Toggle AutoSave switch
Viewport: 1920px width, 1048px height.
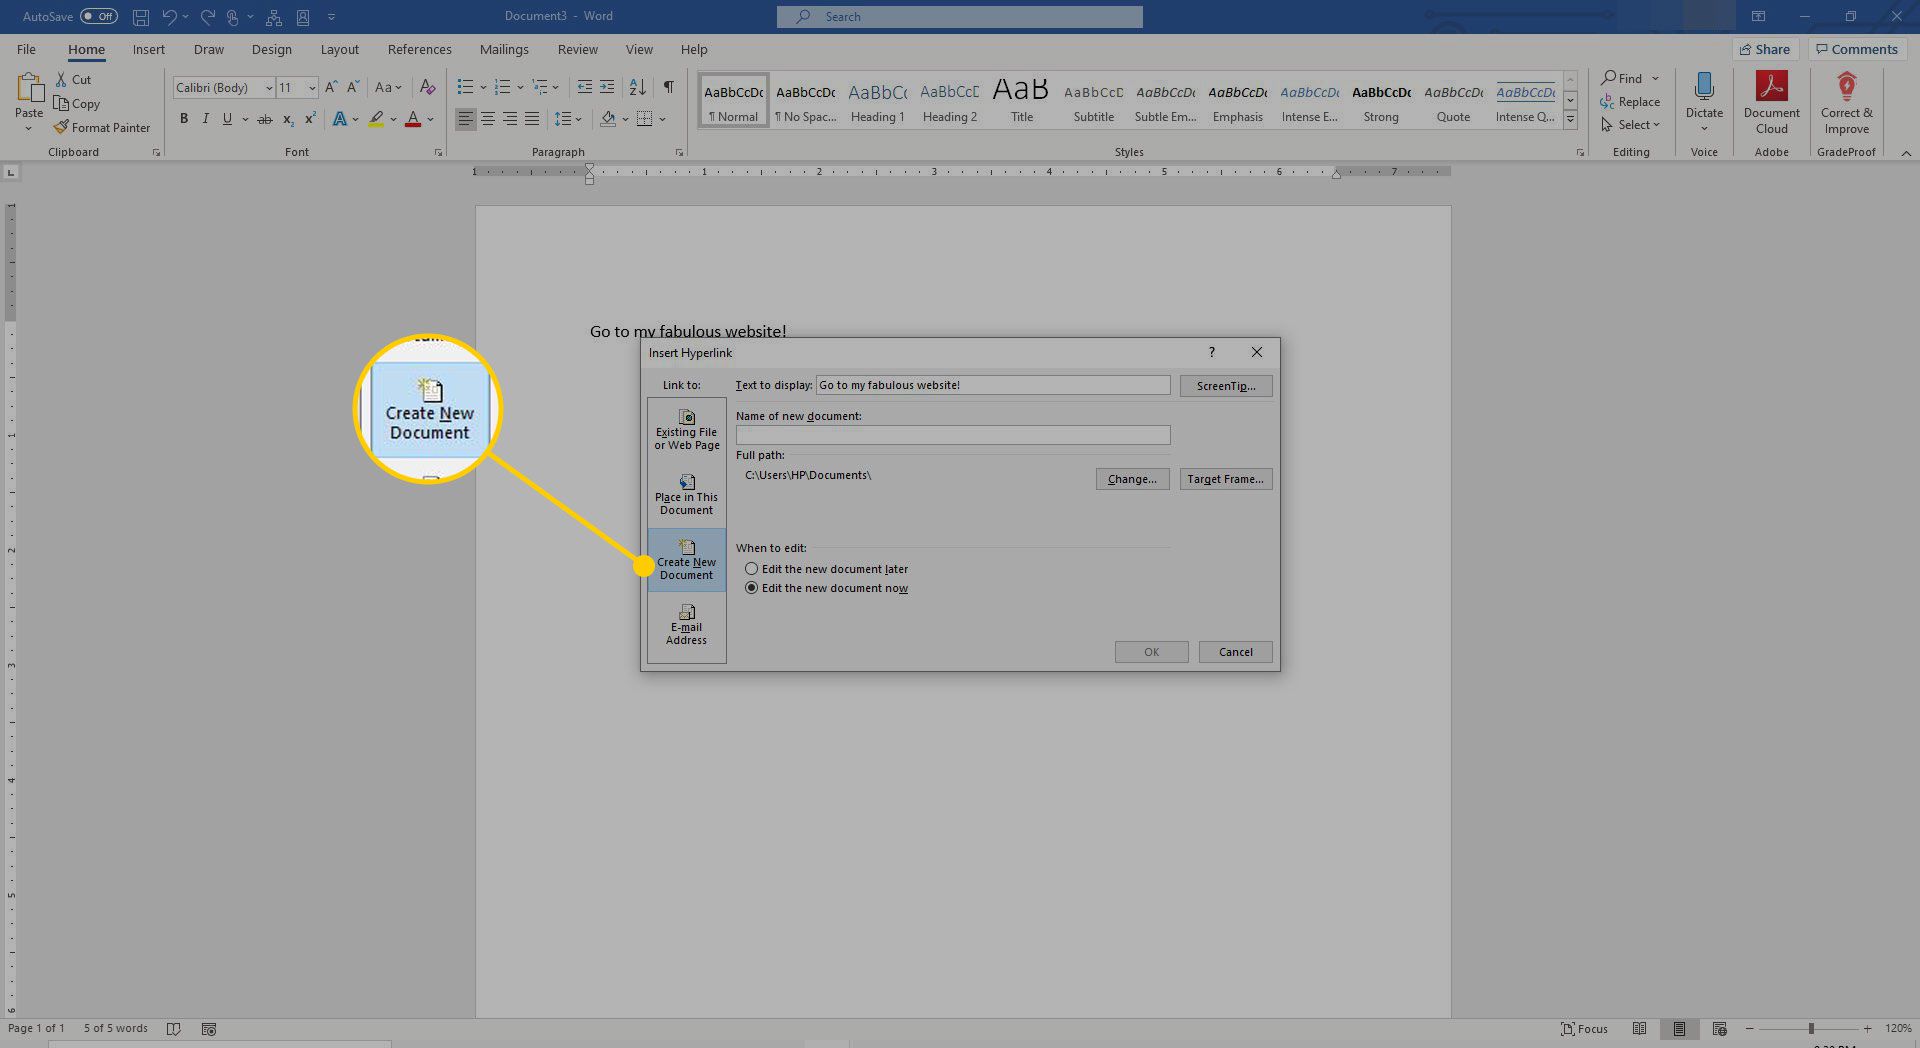pos(99,17)
